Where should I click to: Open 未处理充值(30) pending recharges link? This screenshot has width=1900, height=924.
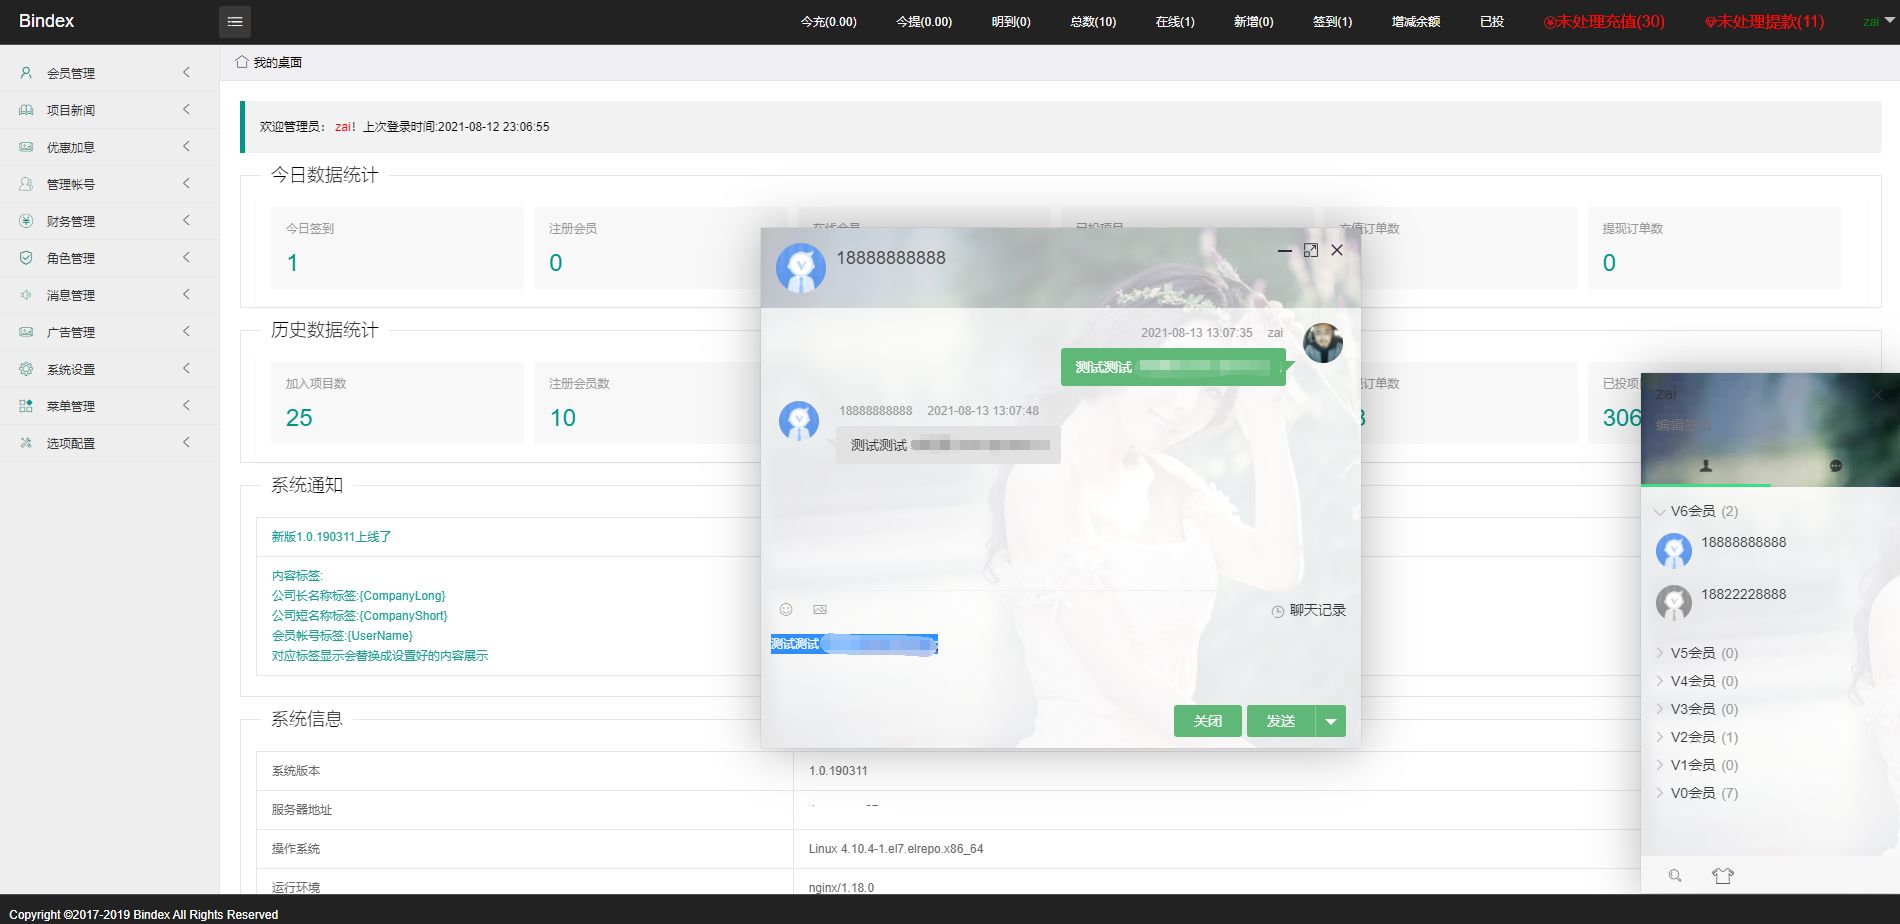(x=1604, y=22)
